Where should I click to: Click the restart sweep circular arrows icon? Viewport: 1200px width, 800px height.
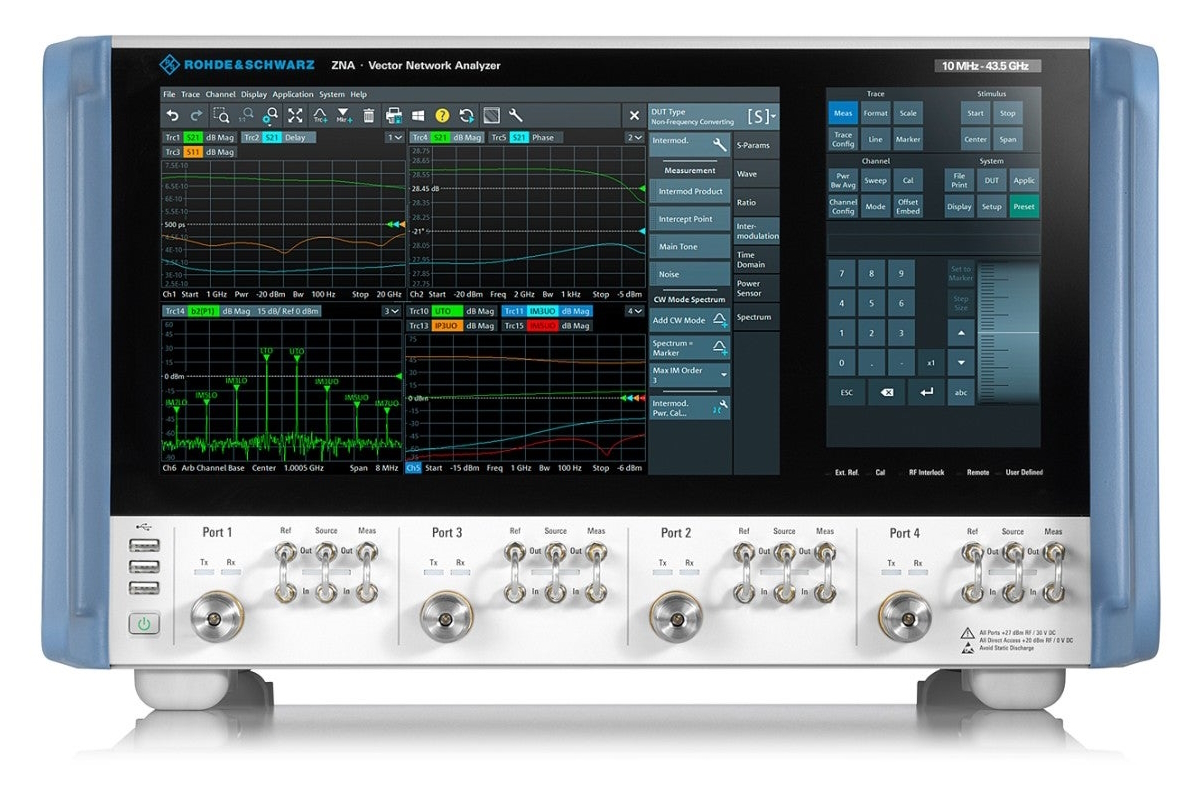tap(466, 115)
